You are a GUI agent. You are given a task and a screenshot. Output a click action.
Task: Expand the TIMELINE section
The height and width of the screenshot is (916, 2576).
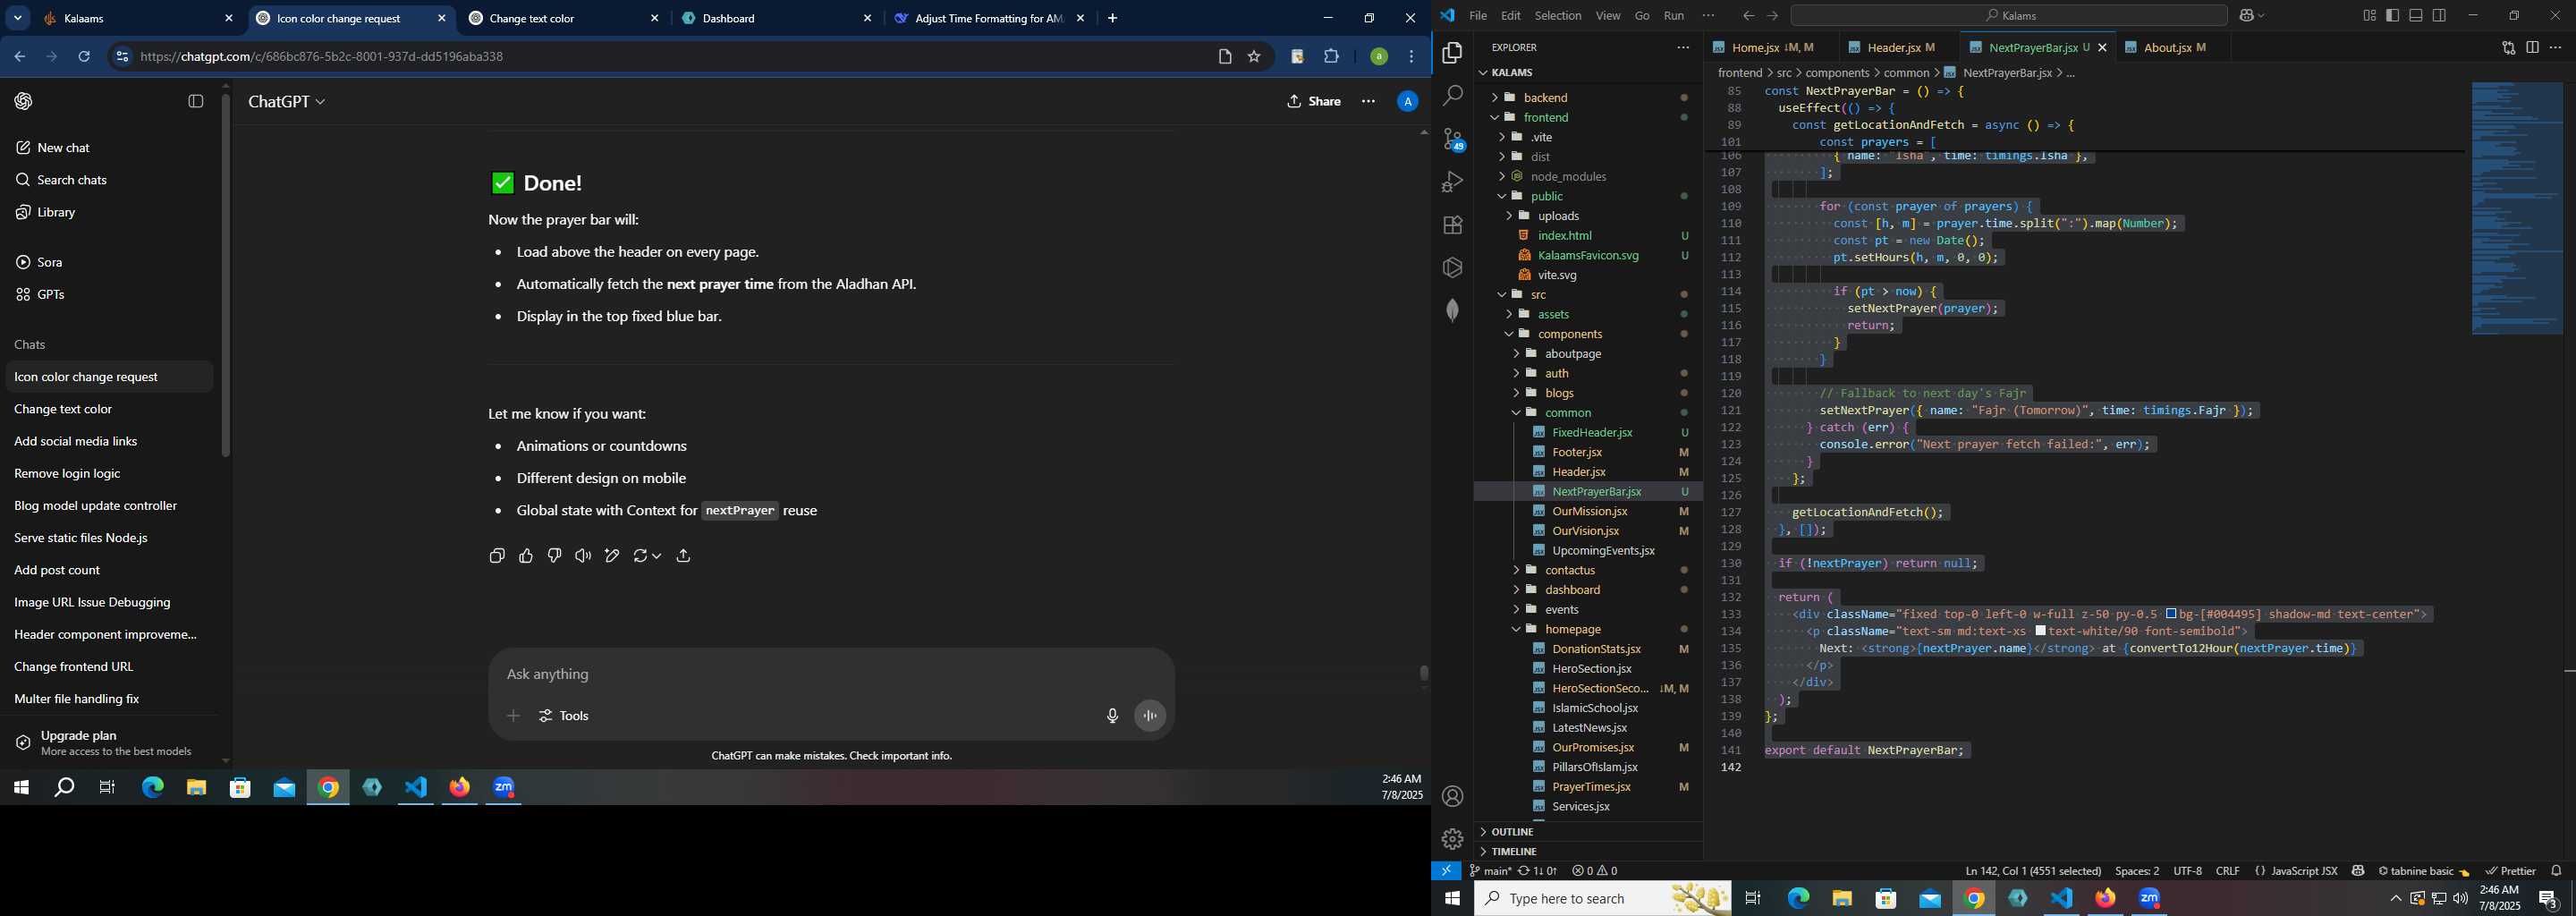pos(1514,851)
